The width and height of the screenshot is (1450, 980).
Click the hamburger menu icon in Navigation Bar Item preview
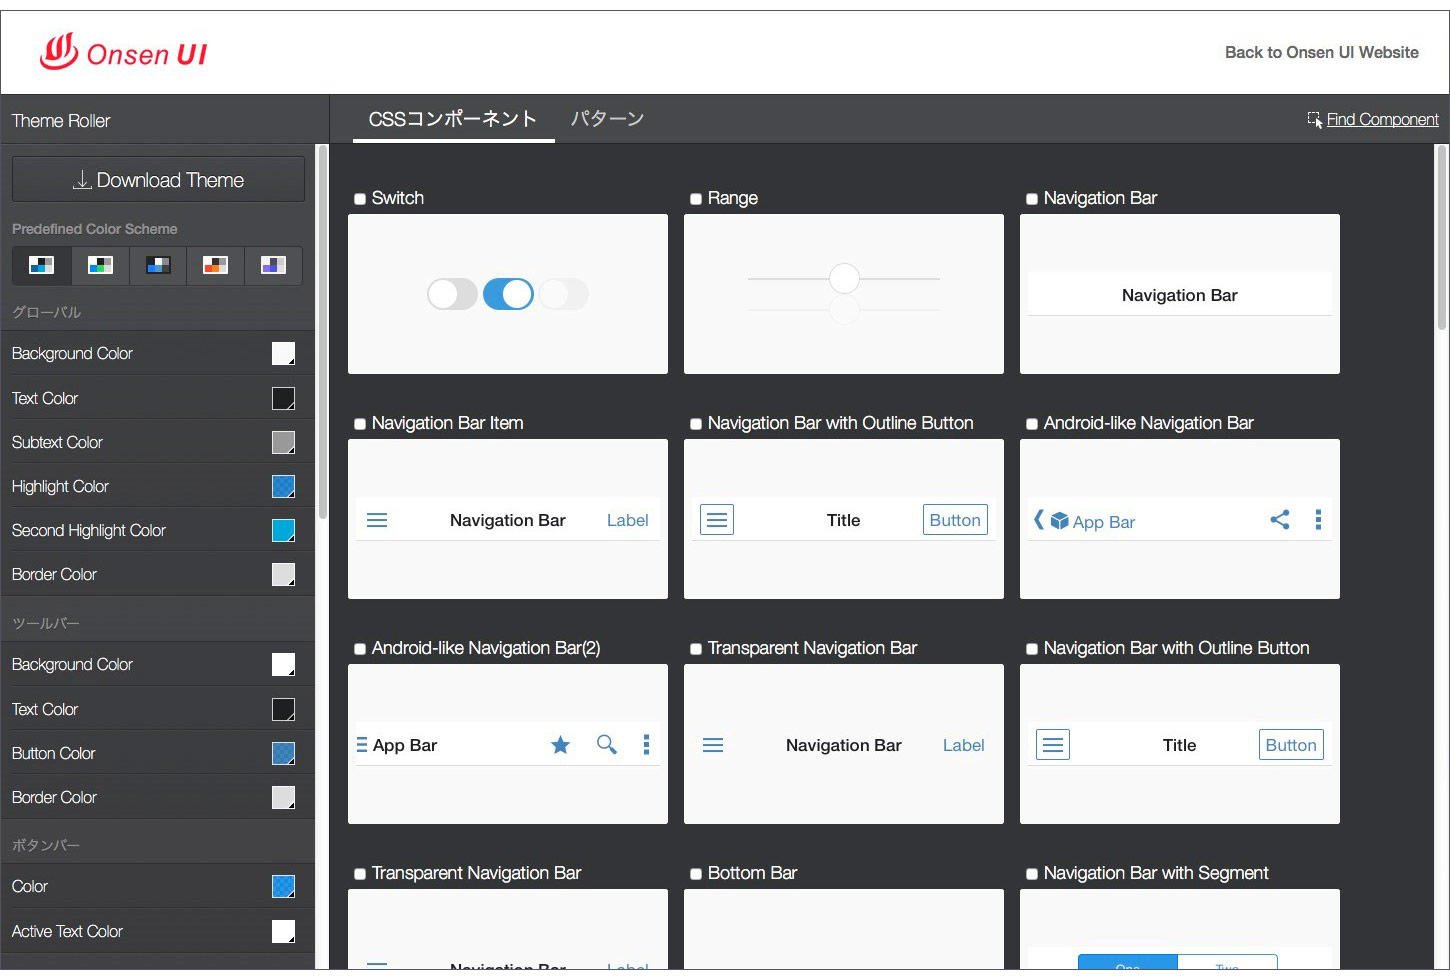point(377,520)
